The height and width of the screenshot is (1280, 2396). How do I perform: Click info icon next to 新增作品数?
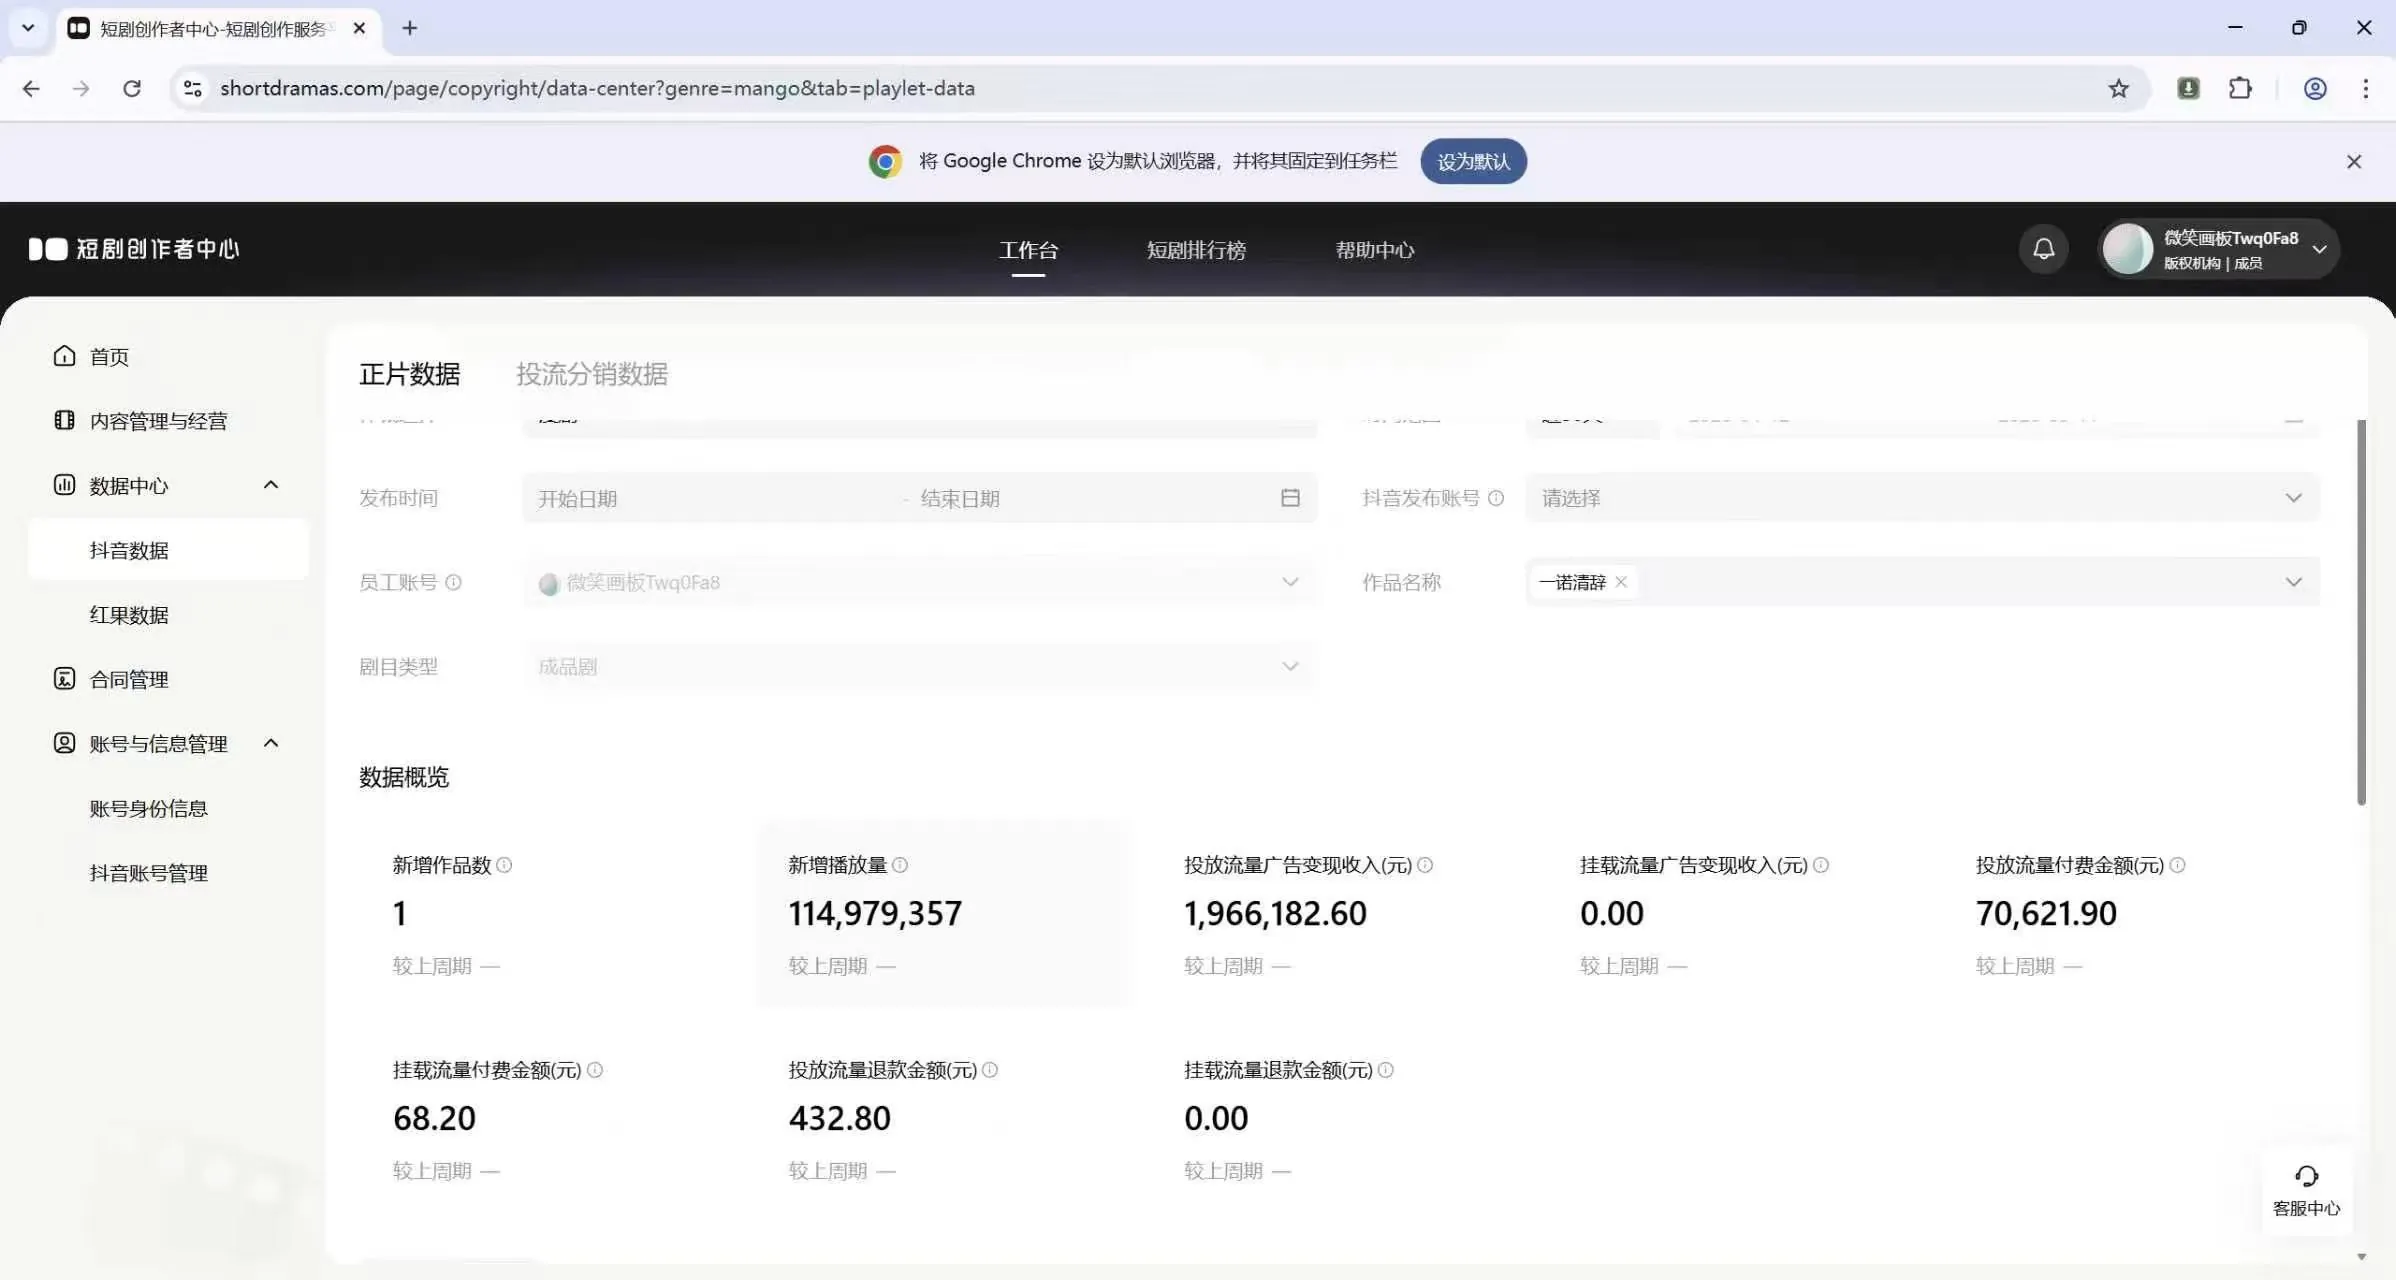[x=504, y=865]
